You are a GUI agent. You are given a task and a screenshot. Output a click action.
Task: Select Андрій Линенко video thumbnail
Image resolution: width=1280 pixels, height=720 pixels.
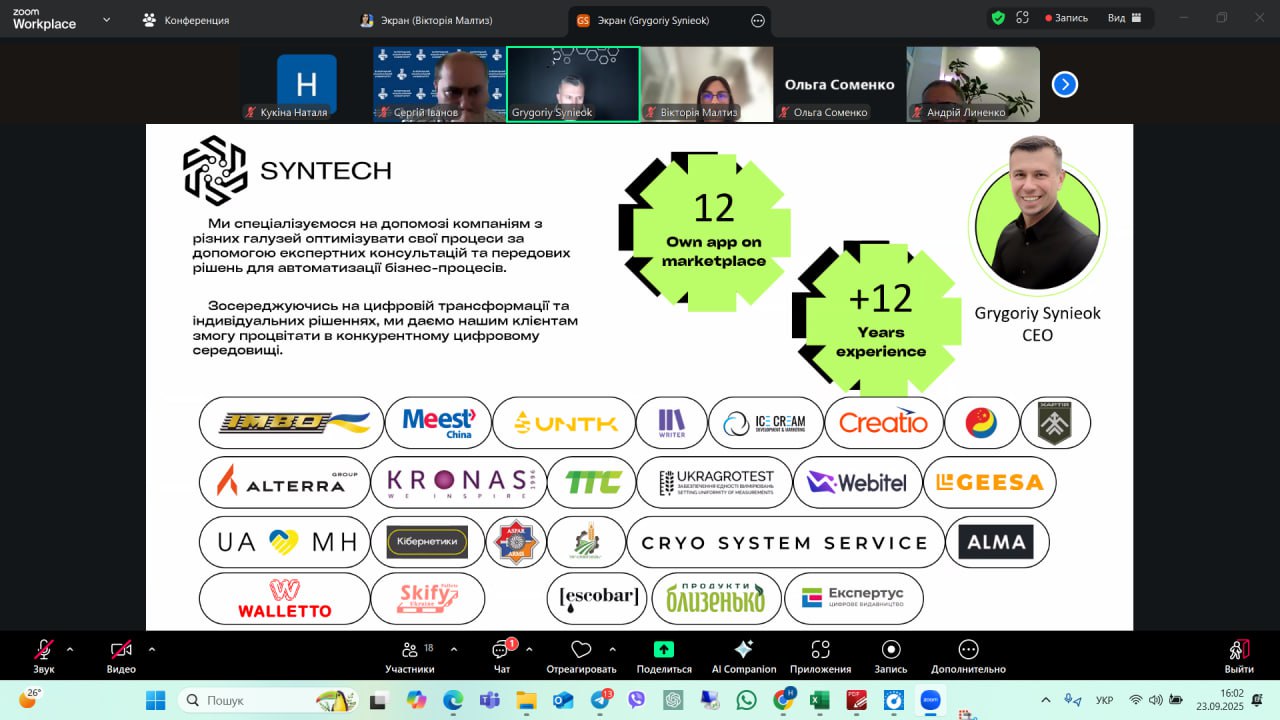click(x=973, y=84)
